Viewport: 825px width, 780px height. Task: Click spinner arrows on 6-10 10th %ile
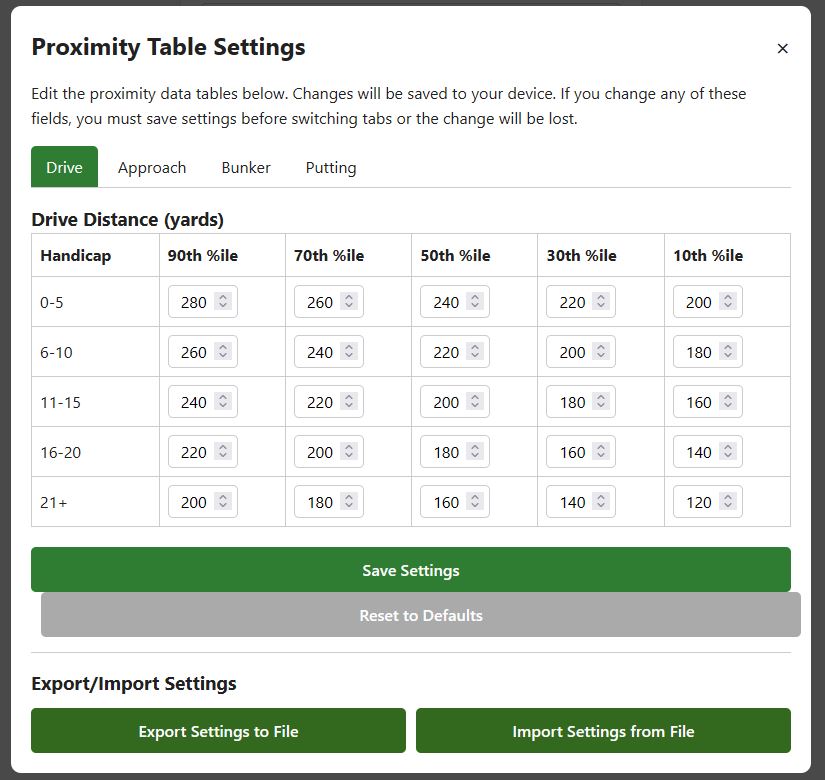[728, 351]
